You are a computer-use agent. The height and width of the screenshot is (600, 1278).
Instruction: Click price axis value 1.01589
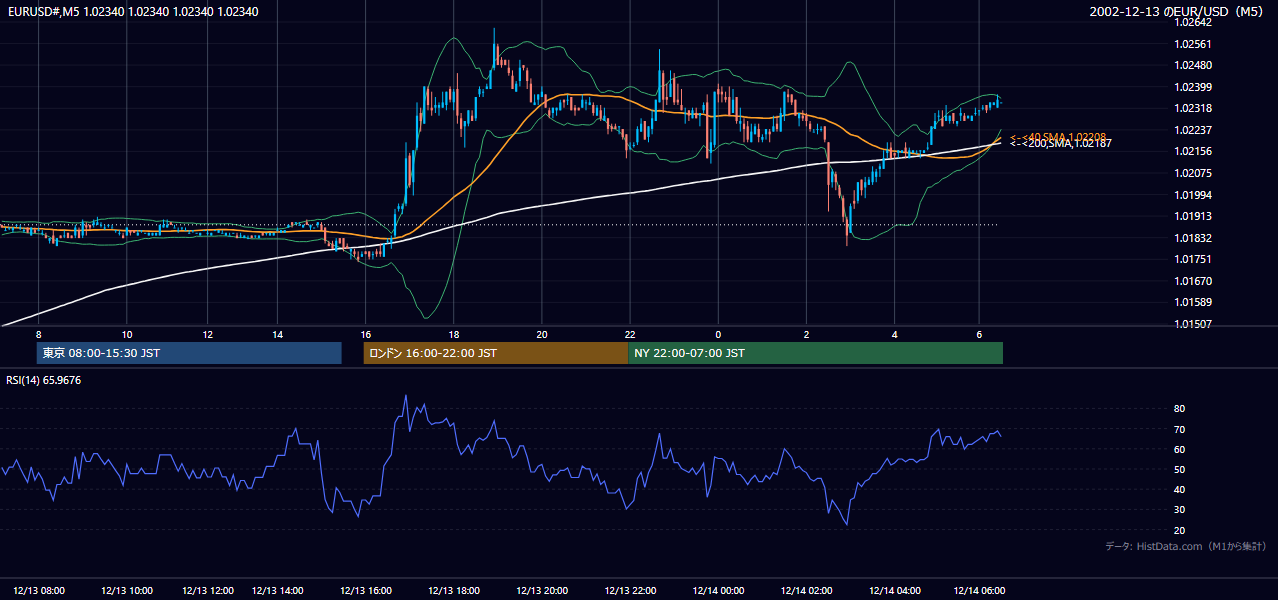click(1194, 302)
